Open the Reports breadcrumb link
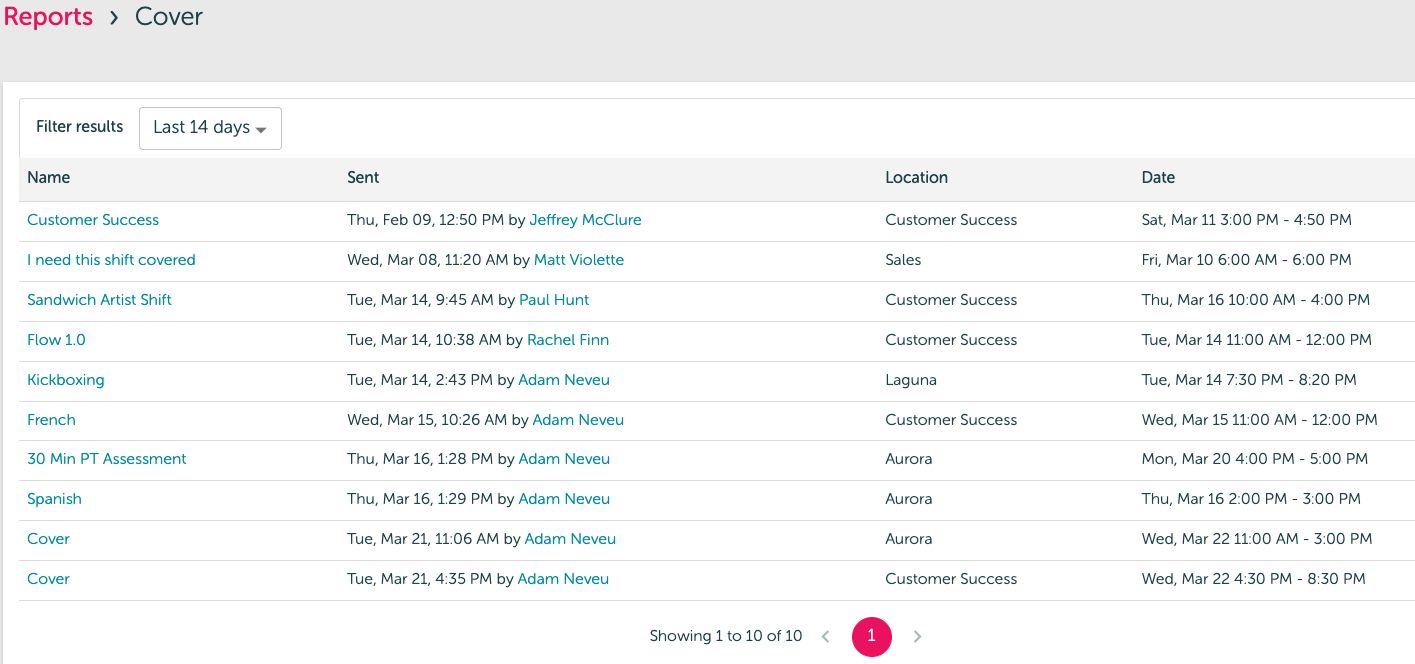Image resolution: width=1415 pixels, height=664 pixels. [x=48, y=17]
